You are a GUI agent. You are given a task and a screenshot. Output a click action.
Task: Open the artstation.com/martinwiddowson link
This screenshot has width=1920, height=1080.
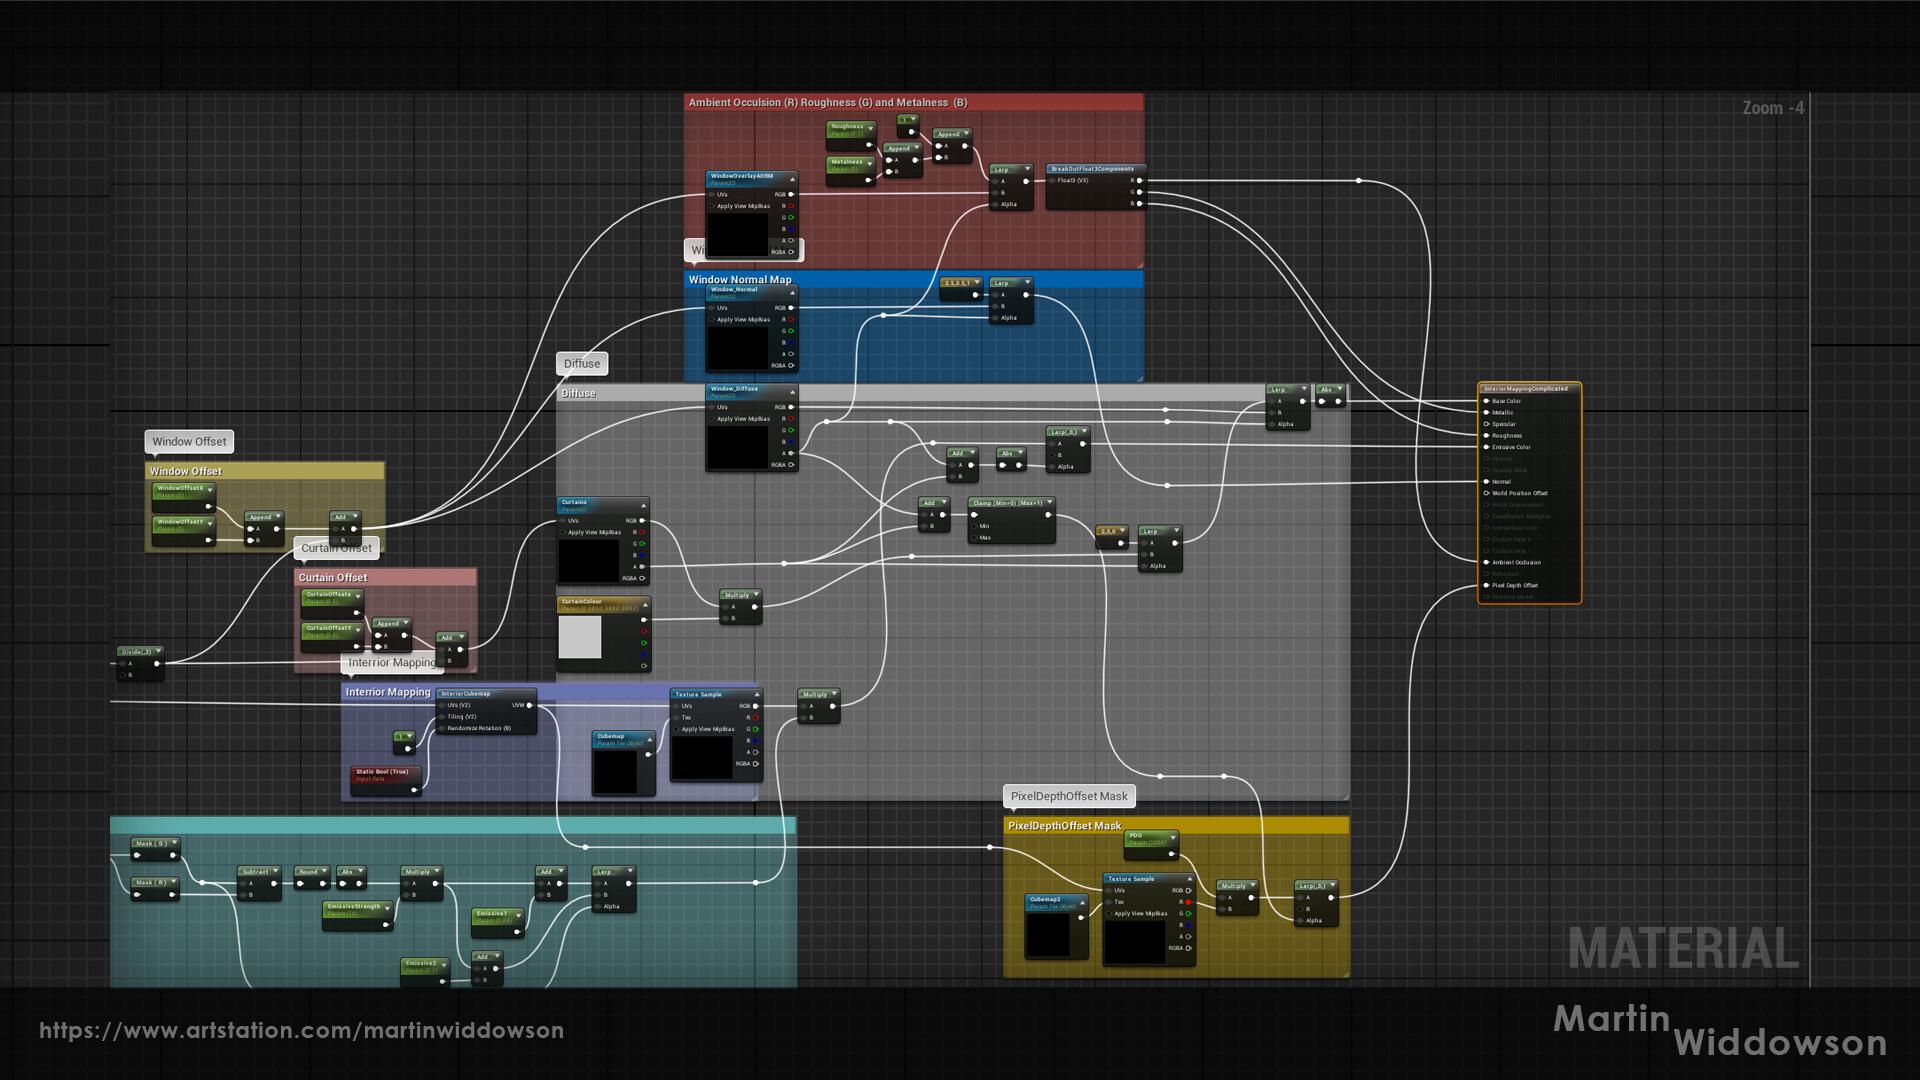coord(300,1030)
